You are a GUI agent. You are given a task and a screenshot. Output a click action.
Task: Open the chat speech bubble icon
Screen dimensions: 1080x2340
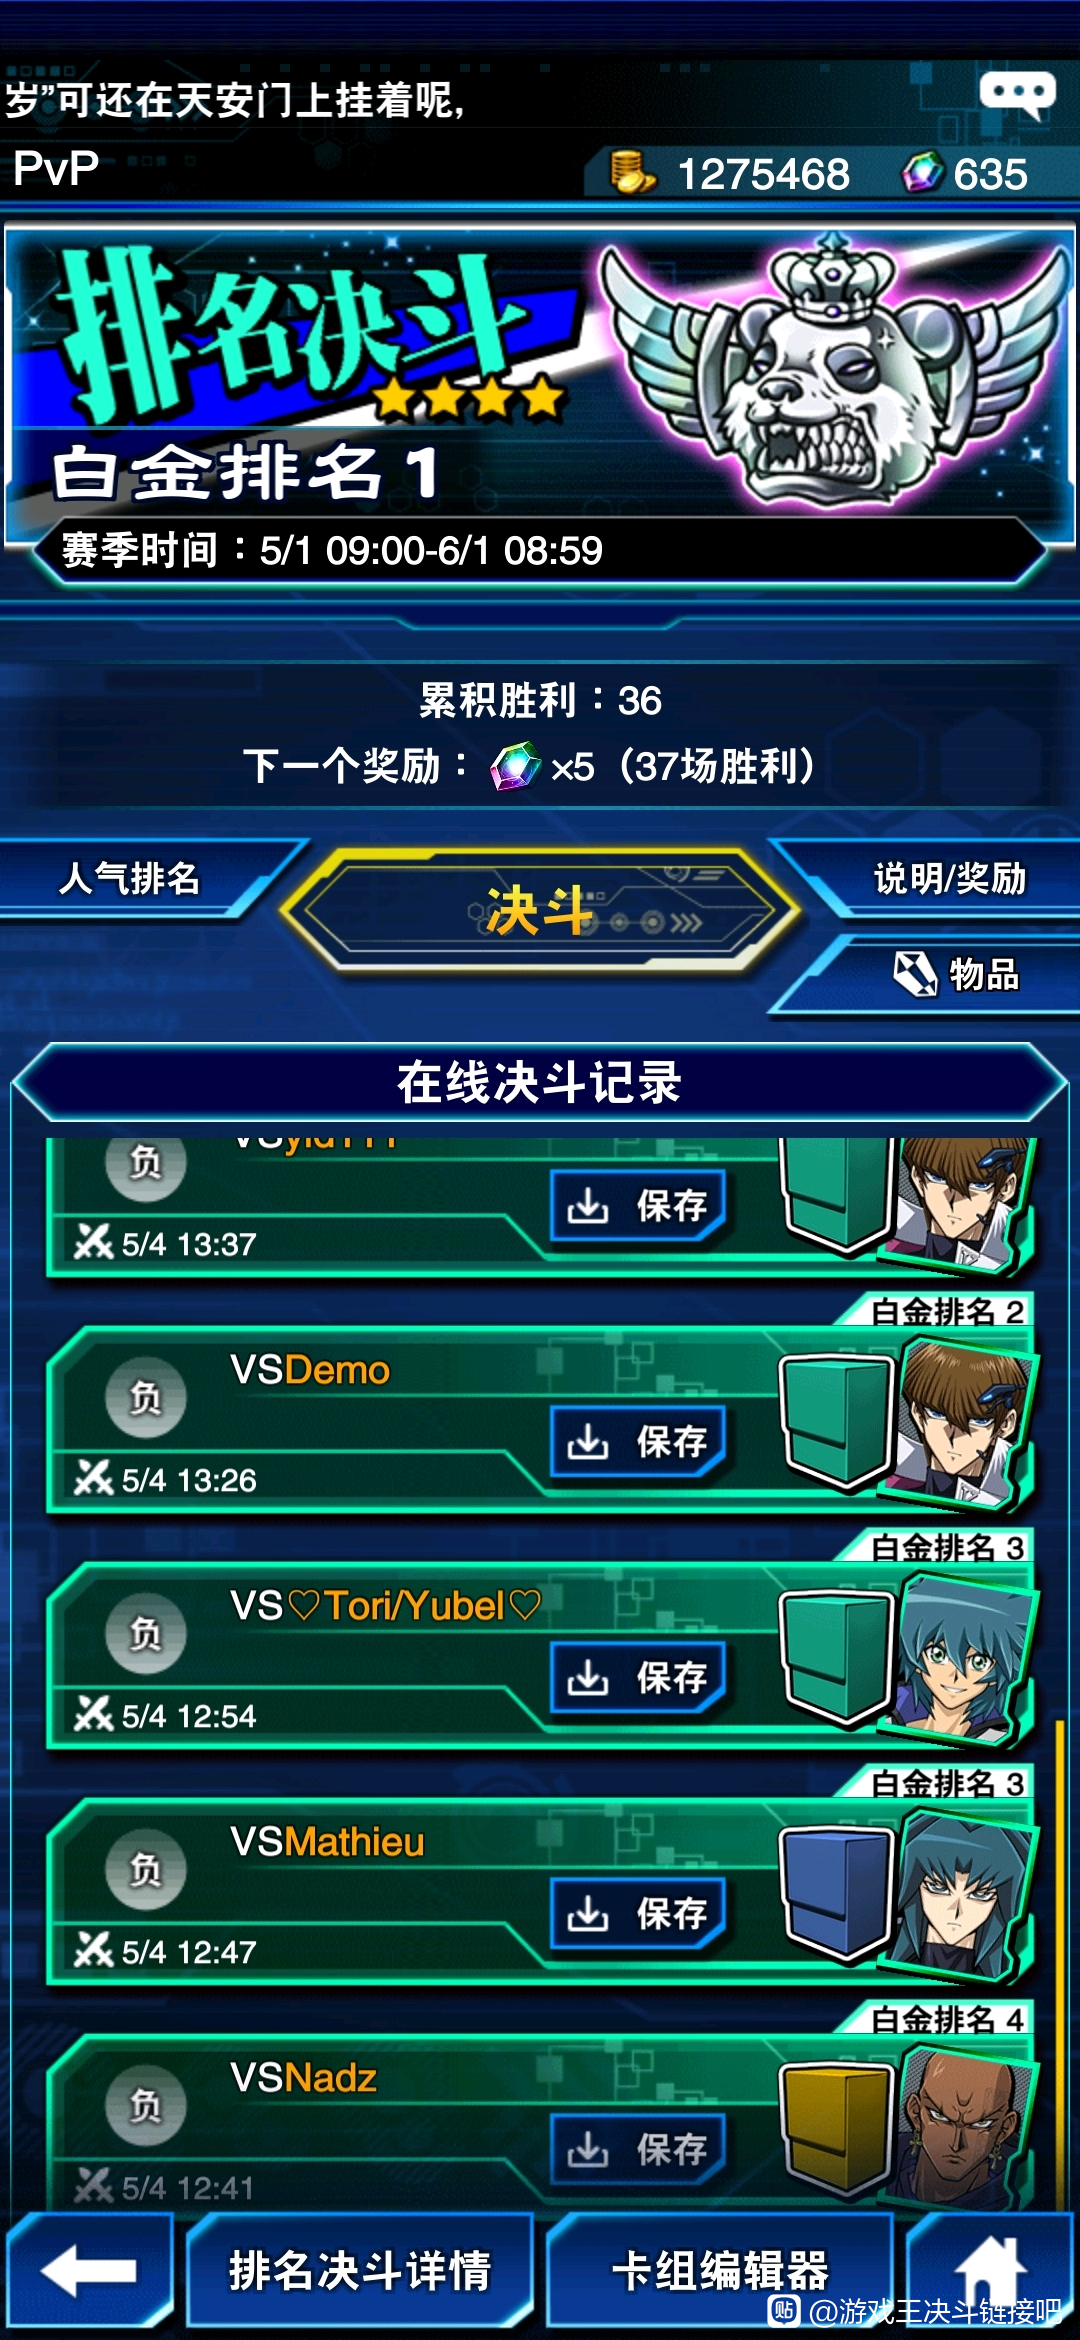point(1017,96)
